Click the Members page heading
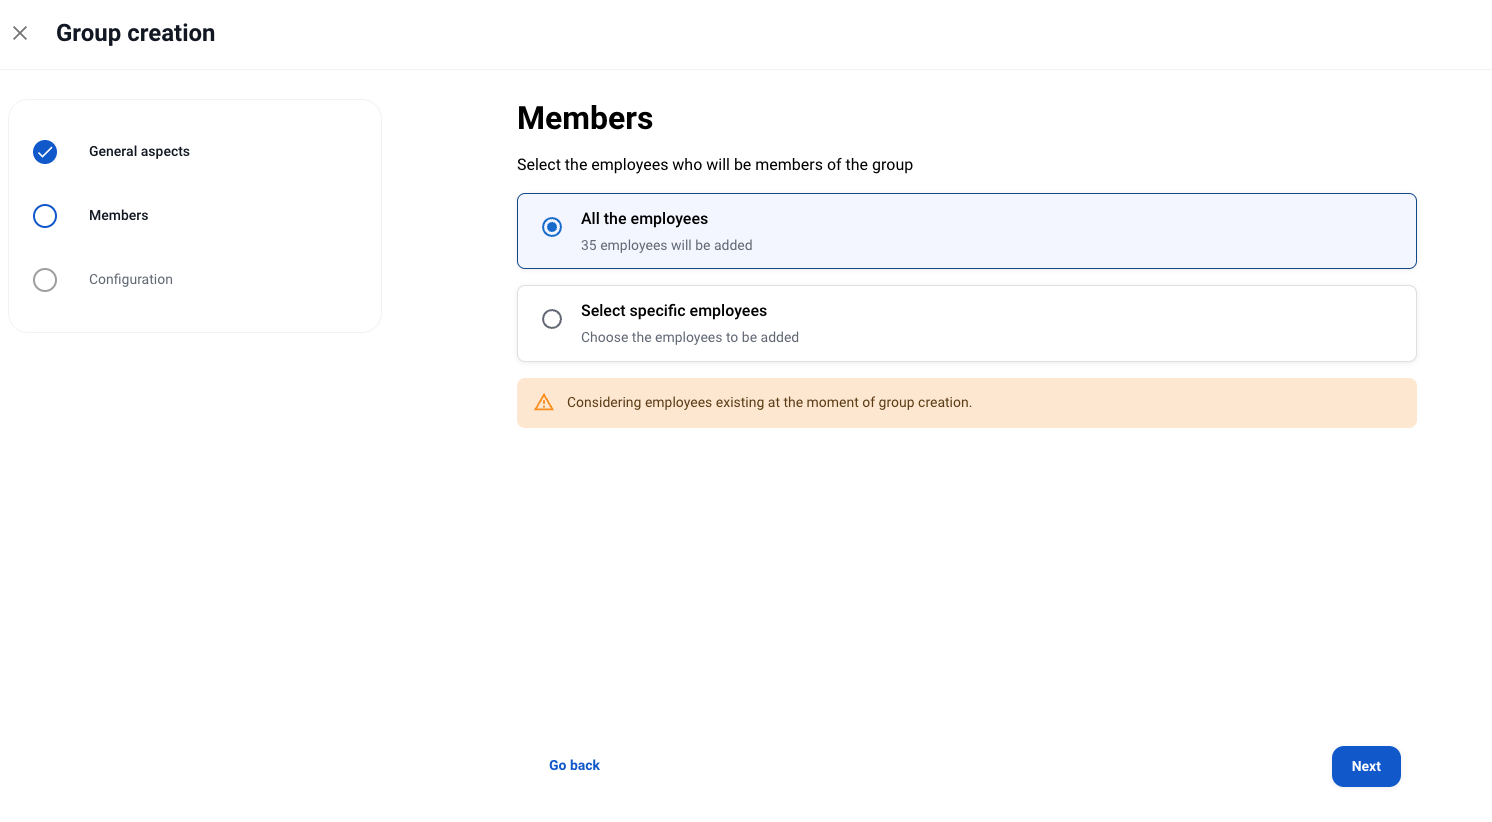Image resolution: width=1492 pixels, height=822 pixels. coord(585,118)
